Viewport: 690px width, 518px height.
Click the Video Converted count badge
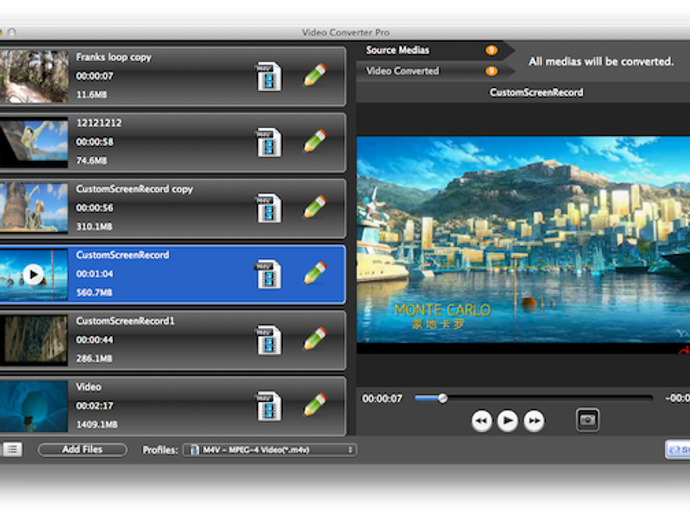click(x=492, y=71)
